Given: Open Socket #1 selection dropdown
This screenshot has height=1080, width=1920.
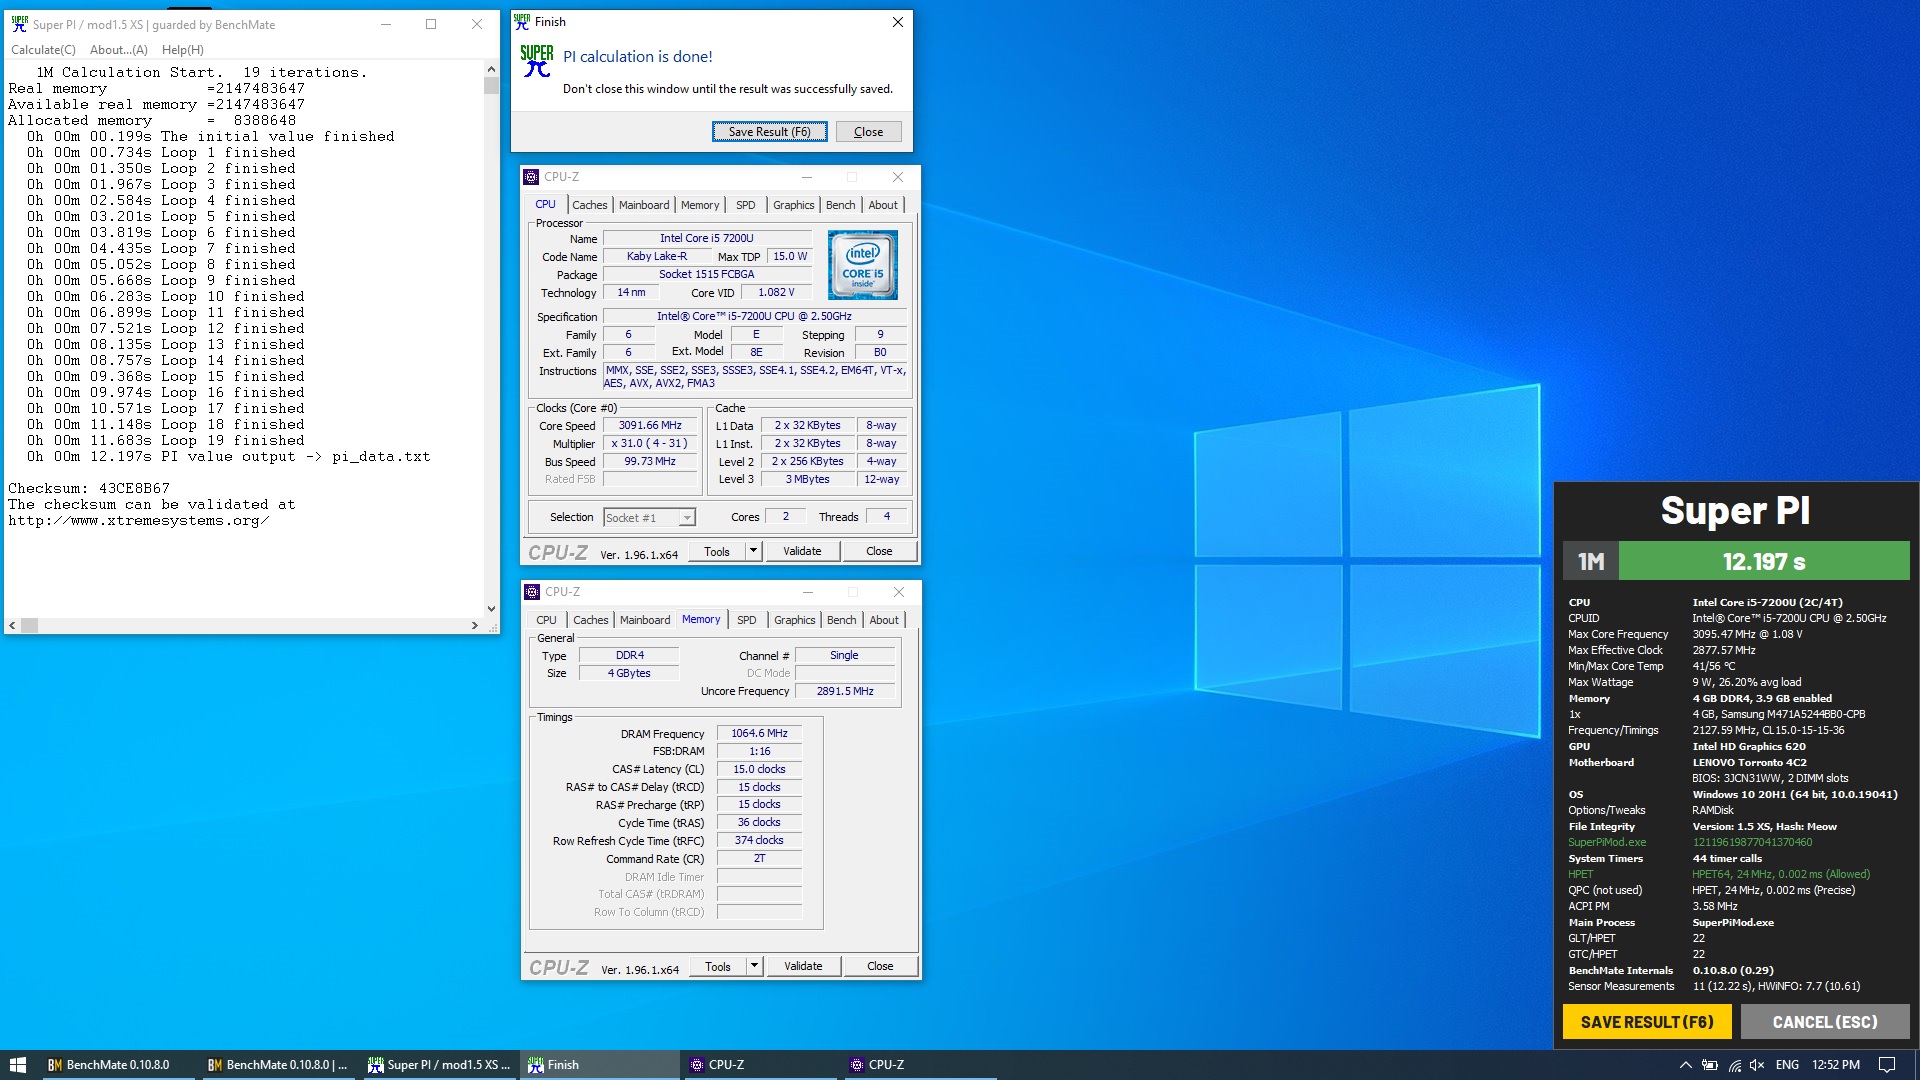Looking at the screenshot, I should point(649,518).
